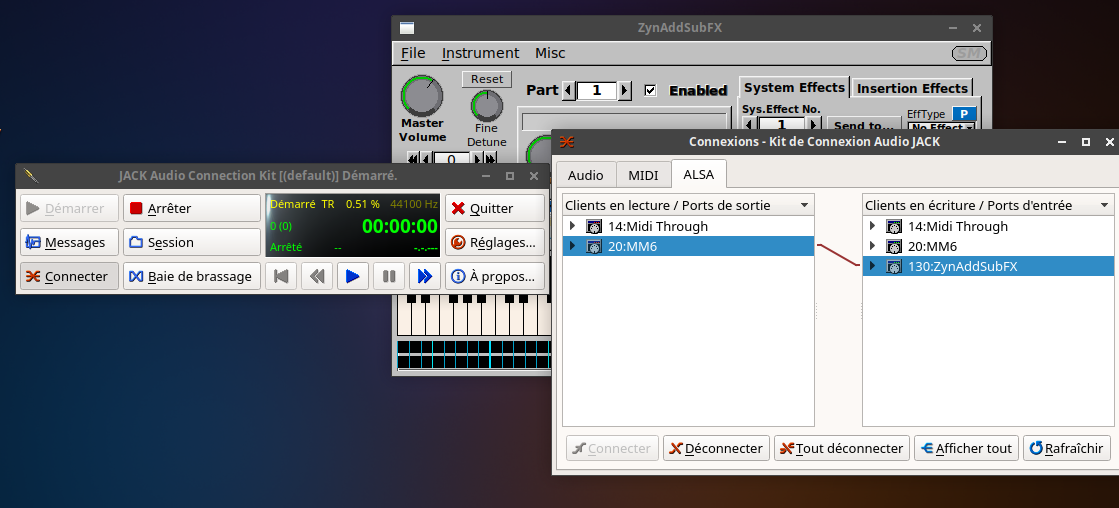Click the 0.51 % DSP load readout
1119x508 pixels.
click(363, 204)
